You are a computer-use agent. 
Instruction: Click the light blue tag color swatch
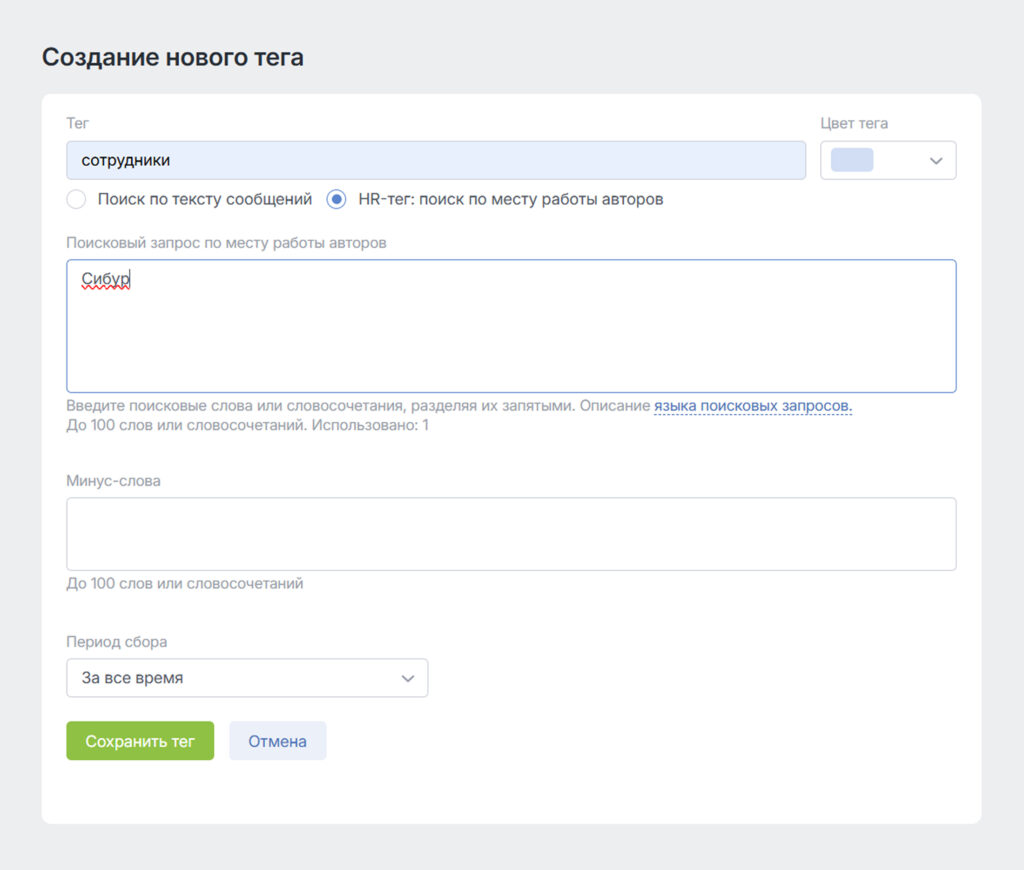(x=852, y=161)
